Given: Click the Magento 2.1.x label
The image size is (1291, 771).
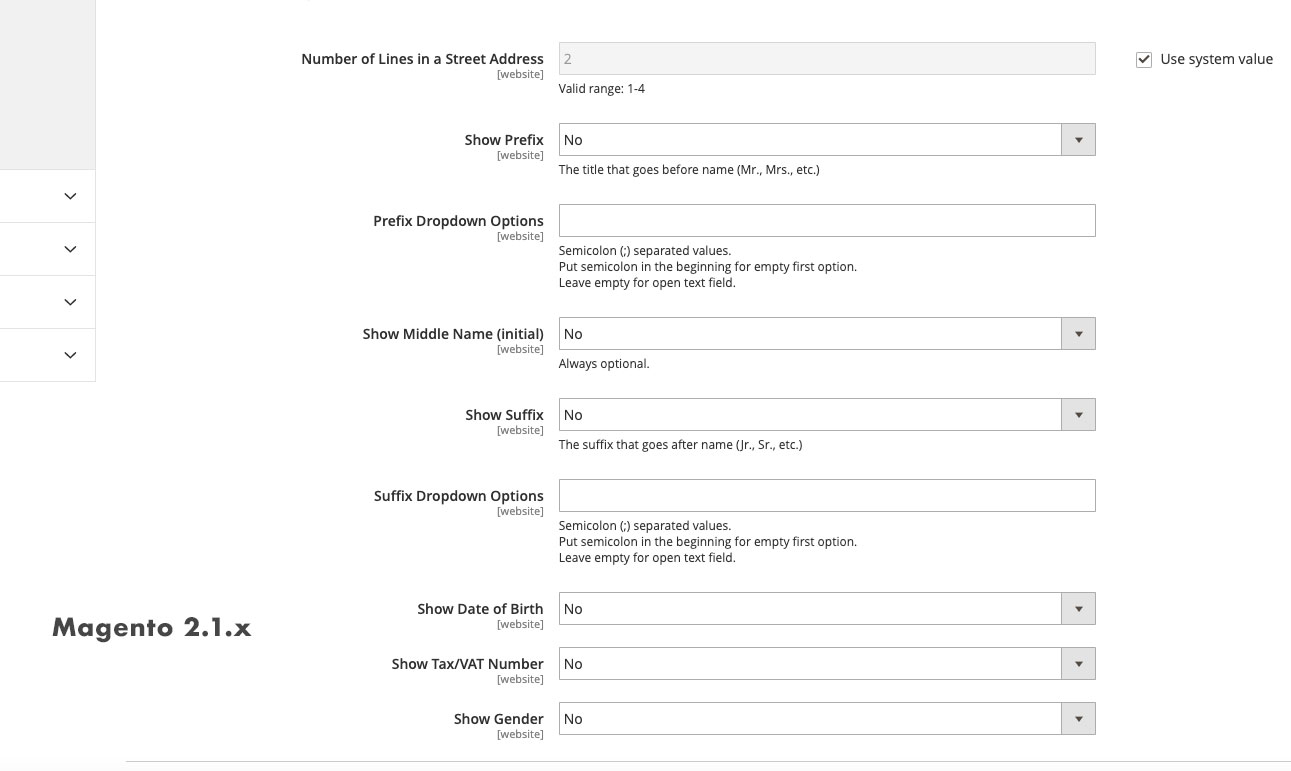Looking at the screenshot, I should (151, 628).
